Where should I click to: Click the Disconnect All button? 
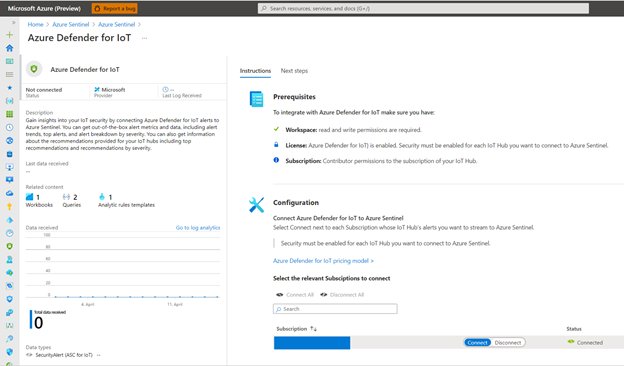342,295
